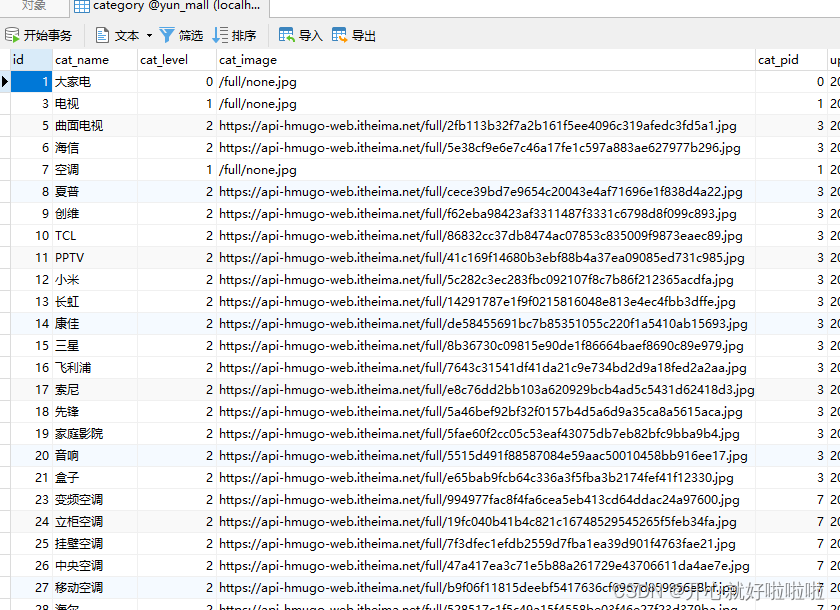
Task: Select the cell 移动空调
Action: (95, 587)
